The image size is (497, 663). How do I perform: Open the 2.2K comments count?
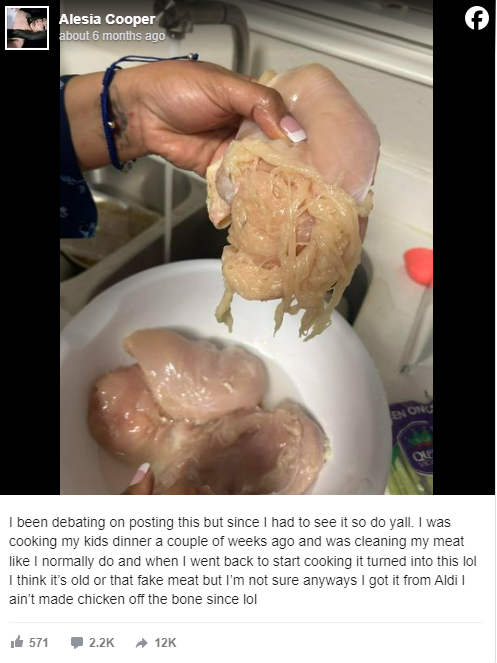tap(102, 643)
